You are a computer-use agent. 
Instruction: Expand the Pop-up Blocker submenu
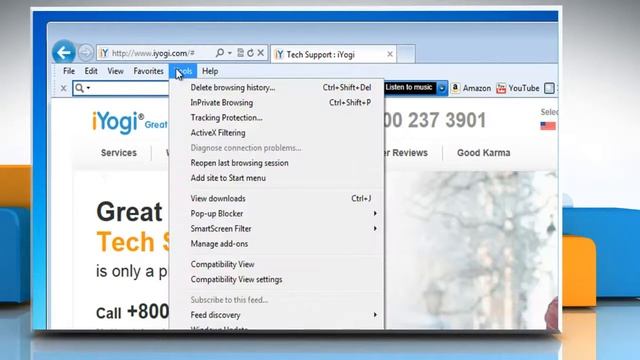pyautogui.click(x=276, y=213)
